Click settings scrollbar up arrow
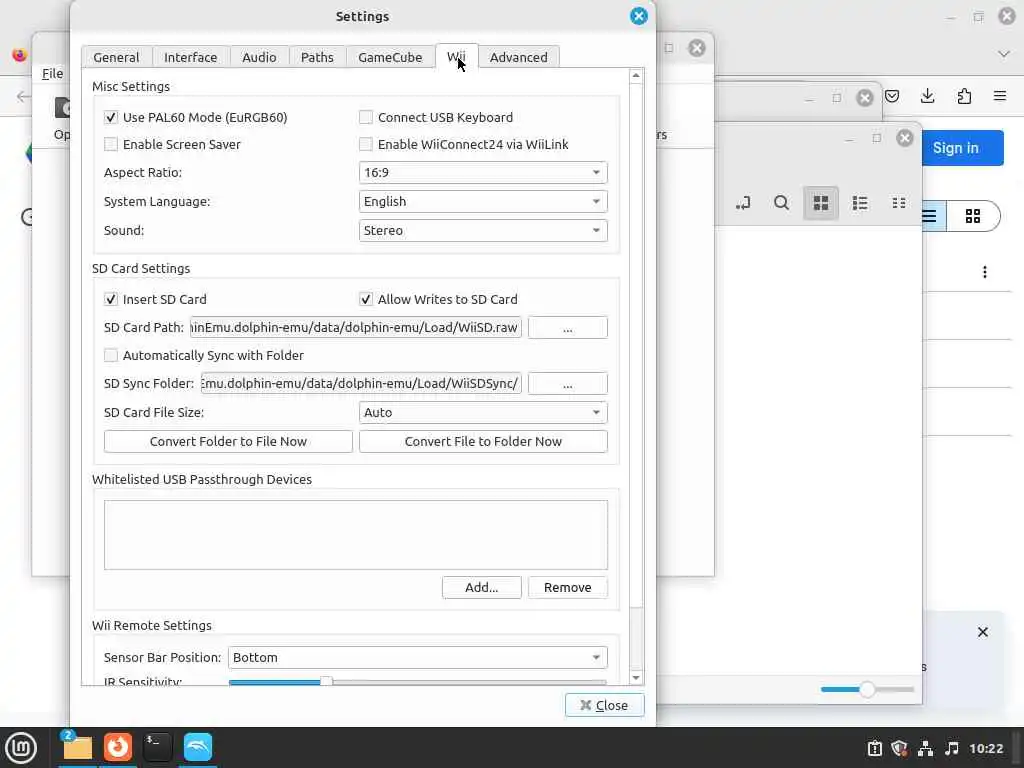The height and width of the screenshot is (768, 1024). pos(636,76)
